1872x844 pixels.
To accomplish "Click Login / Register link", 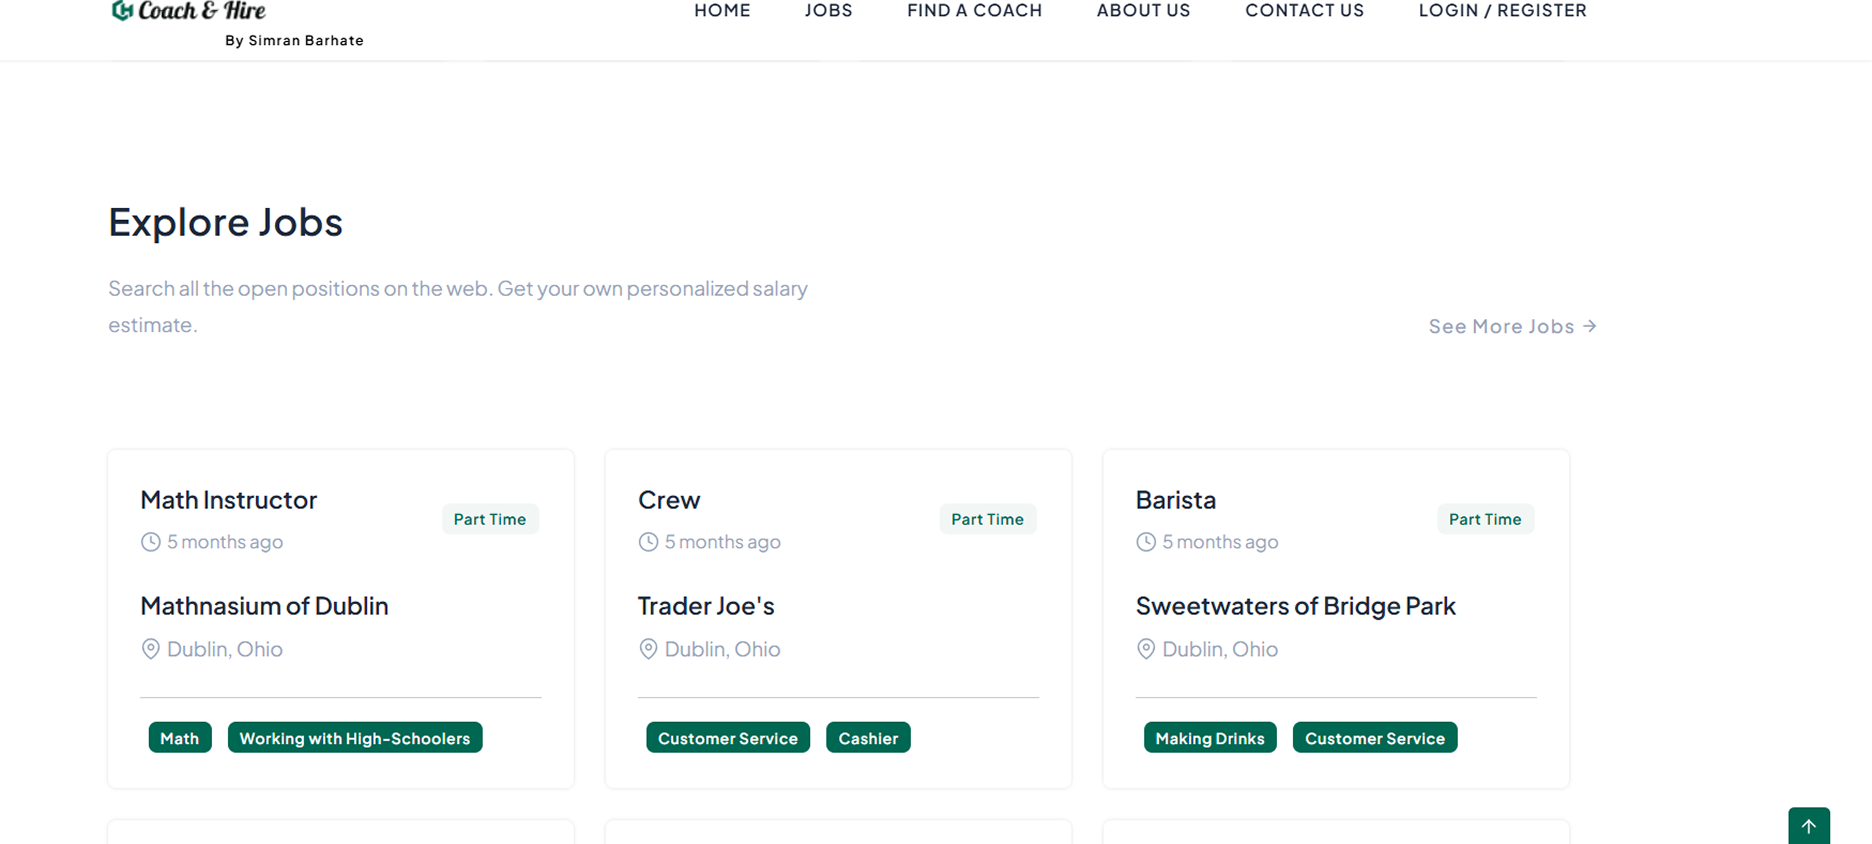I will click(x=1502, y=11).
